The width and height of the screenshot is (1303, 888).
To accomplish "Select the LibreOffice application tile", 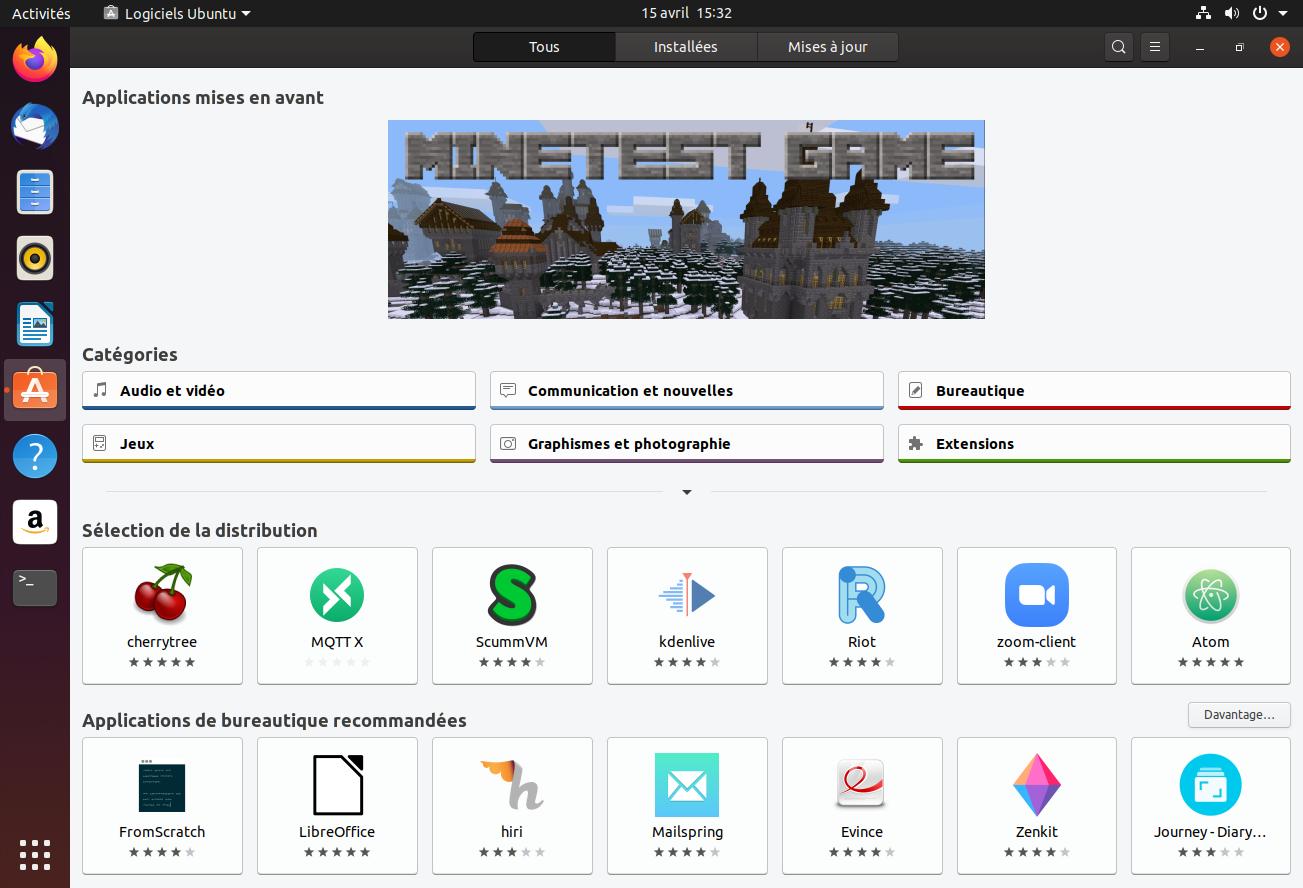I will coord(337,805).
